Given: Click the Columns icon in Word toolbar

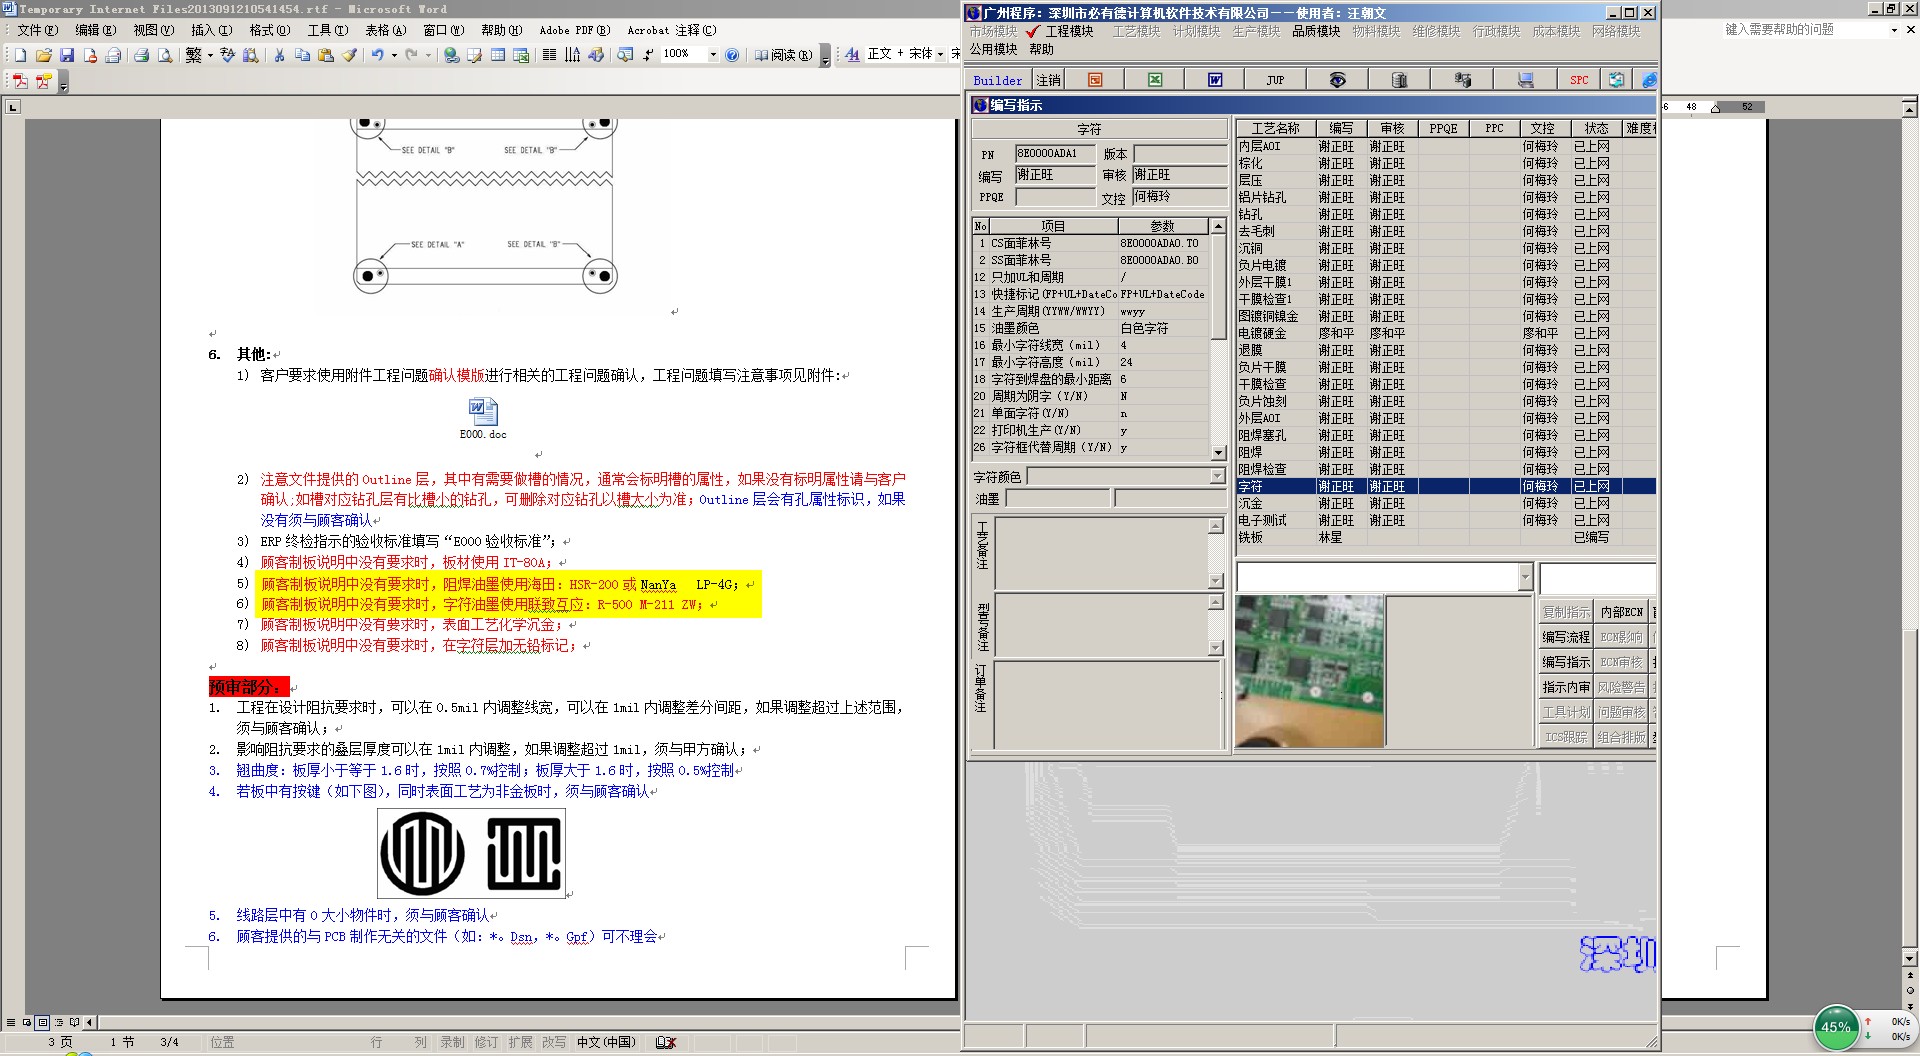Looking at the screenshot, I should [549, 55].
